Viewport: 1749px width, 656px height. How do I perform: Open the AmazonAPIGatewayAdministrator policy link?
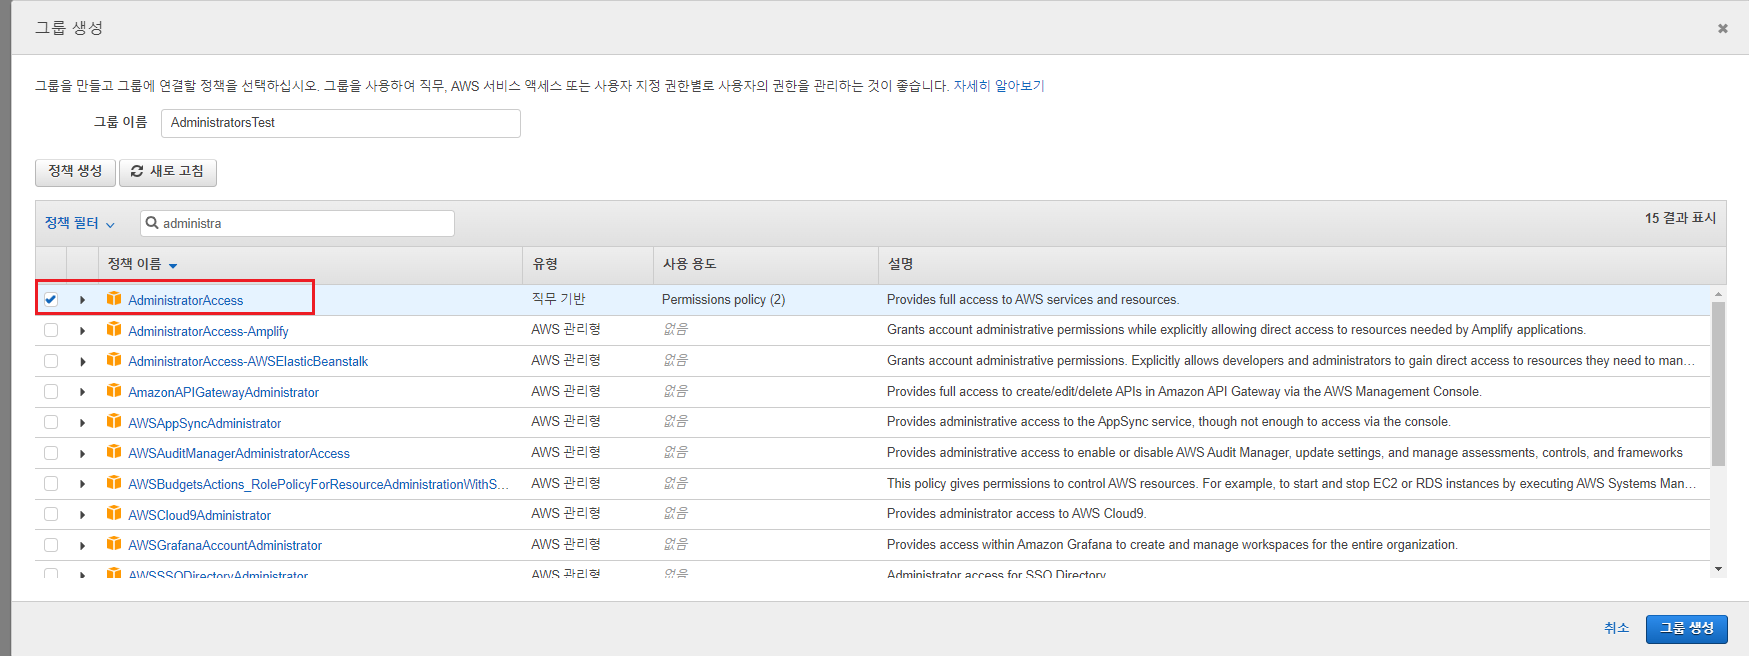(x=223, y=392)
